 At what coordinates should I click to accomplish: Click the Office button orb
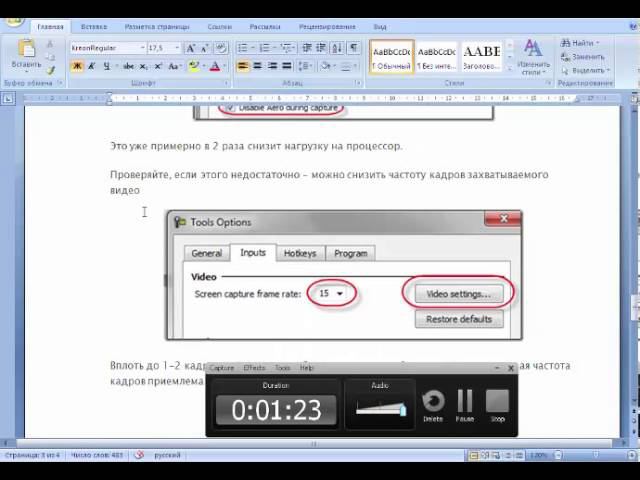click(x=14, y=21)
